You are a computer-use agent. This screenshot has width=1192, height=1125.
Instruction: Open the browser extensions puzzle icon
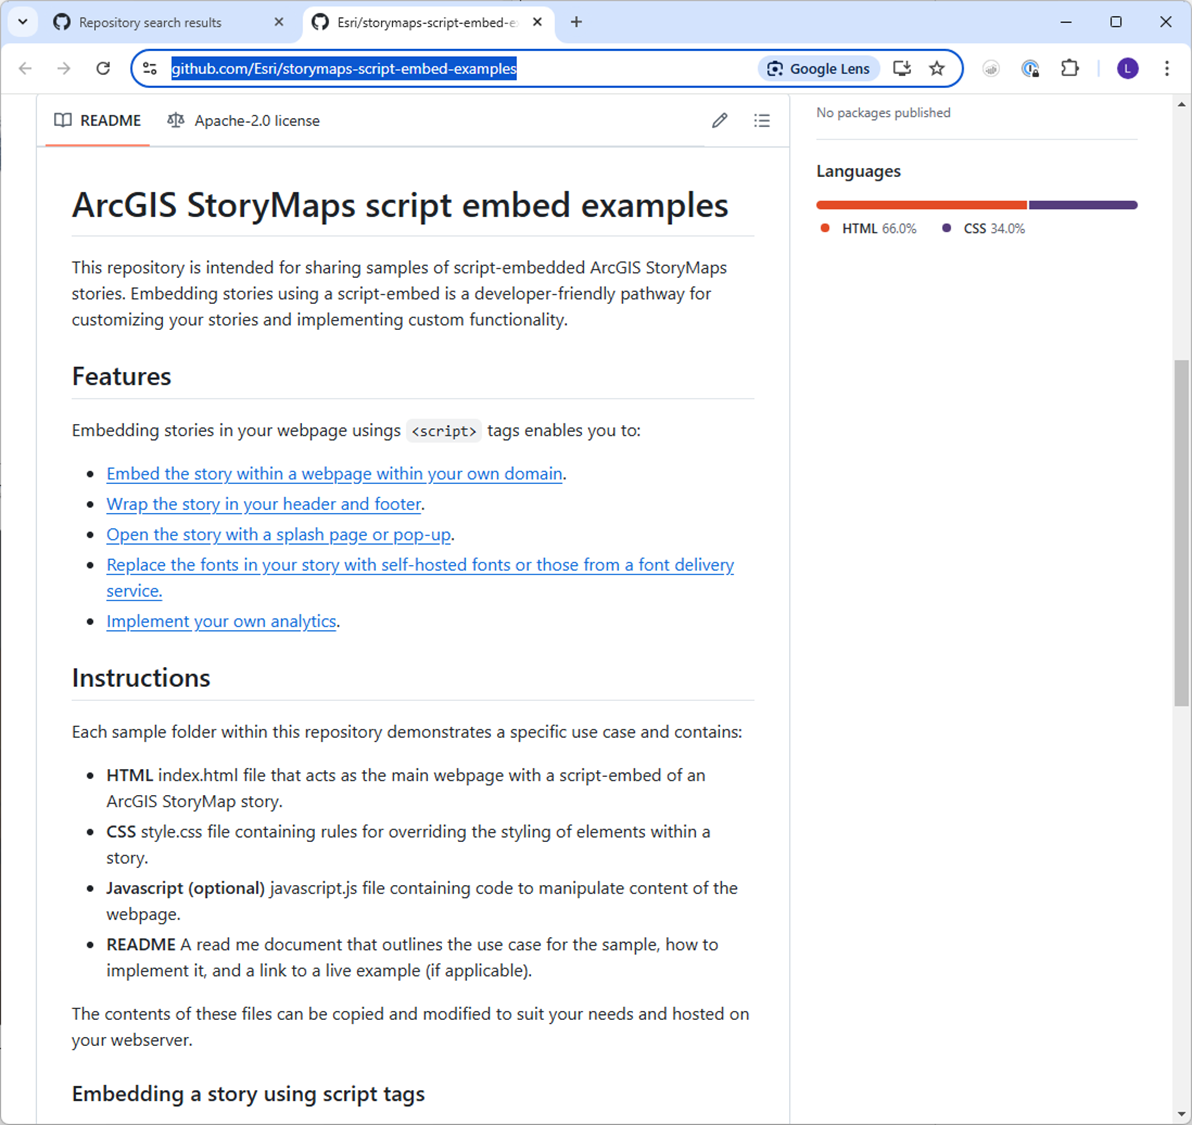(x=1069, y=68)
